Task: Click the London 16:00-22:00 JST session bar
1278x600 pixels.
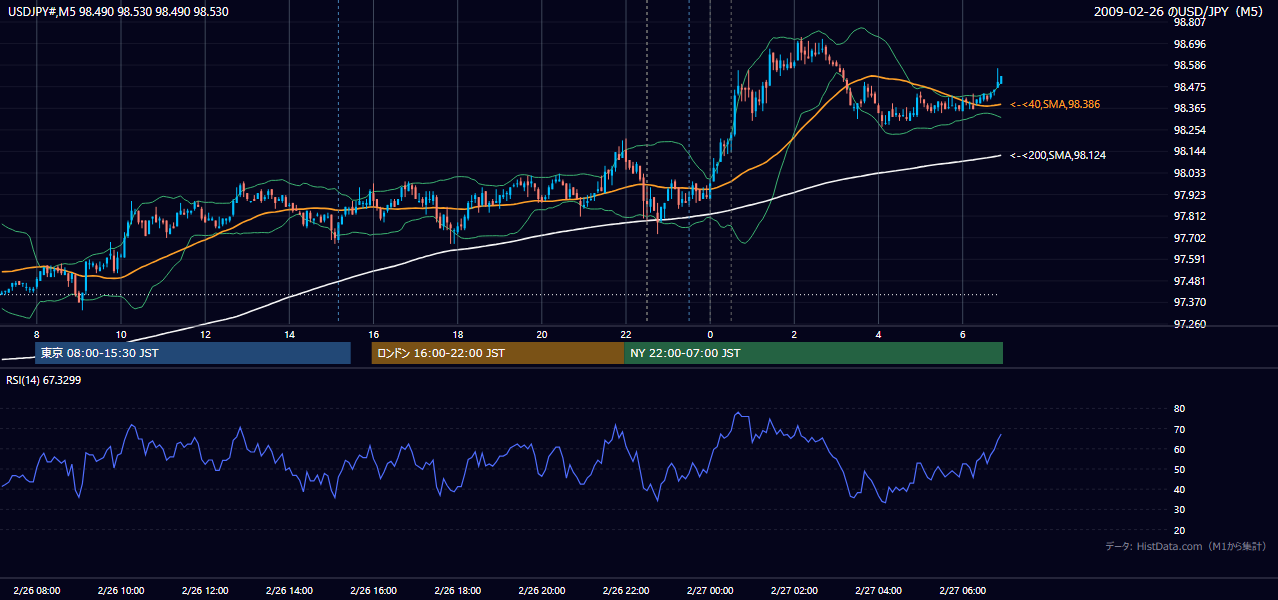Action: (x=497, y=353)
